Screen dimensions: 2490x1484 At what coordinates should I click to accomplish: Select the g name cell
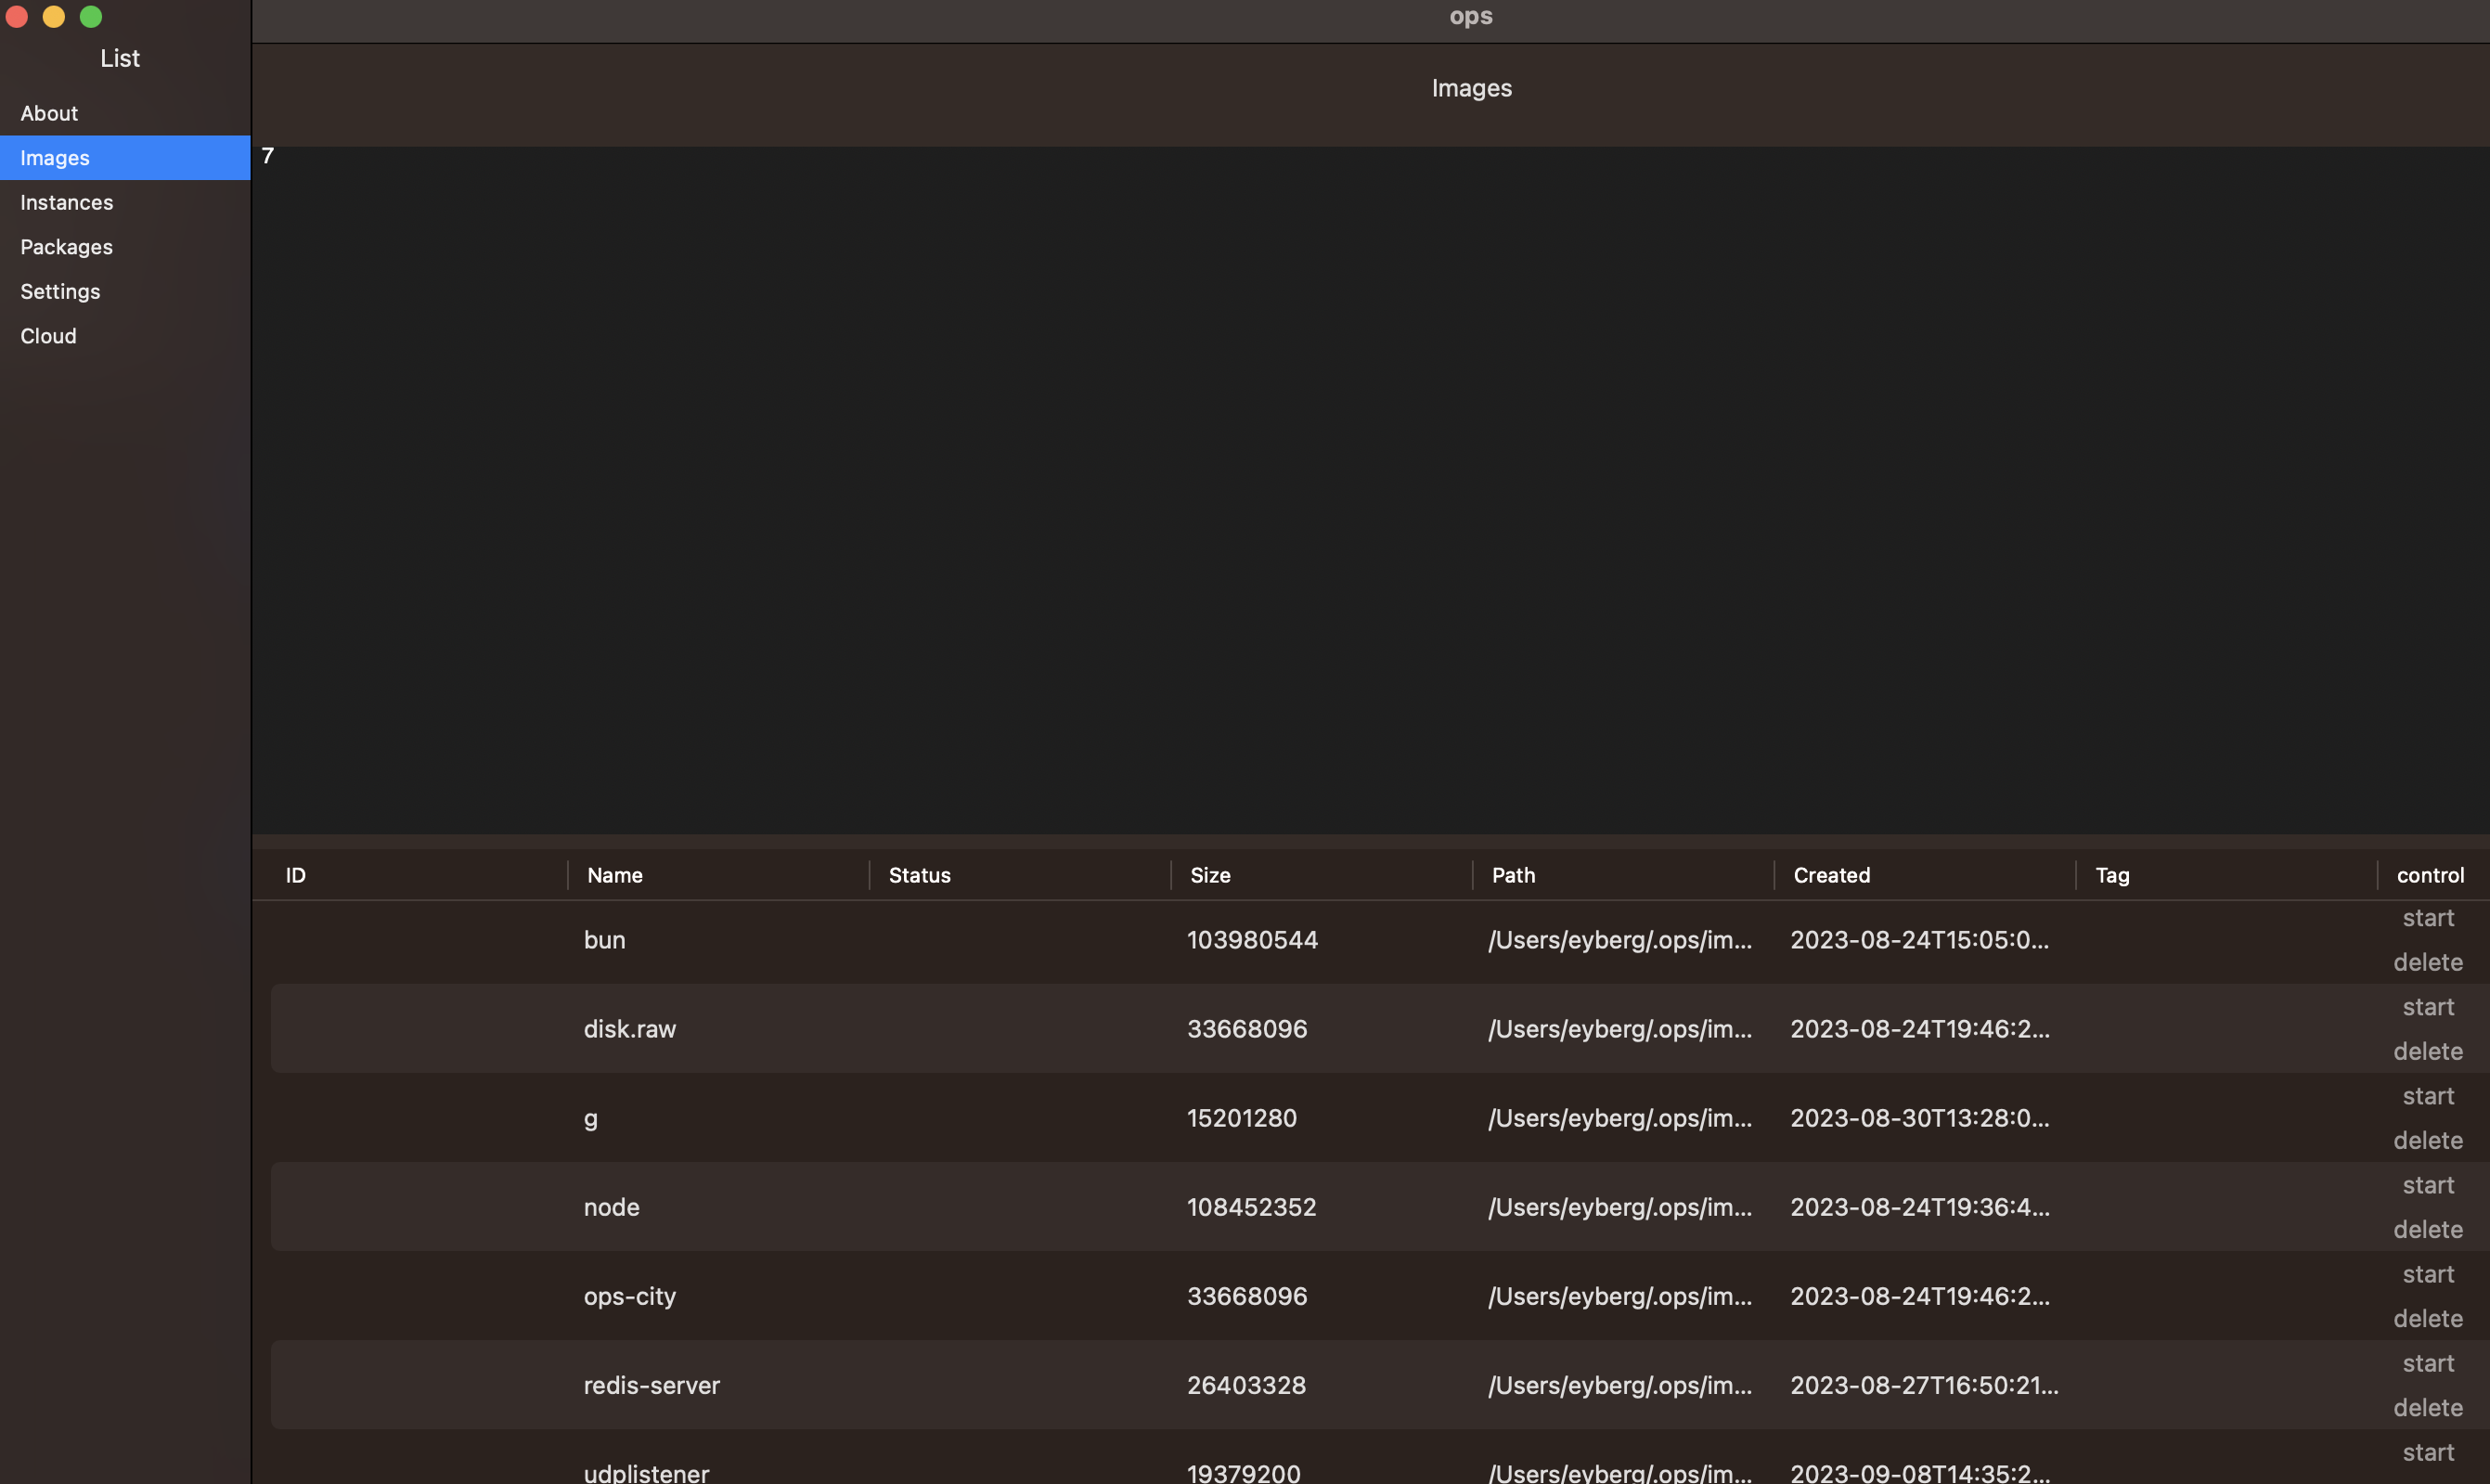pos(590,1118)
